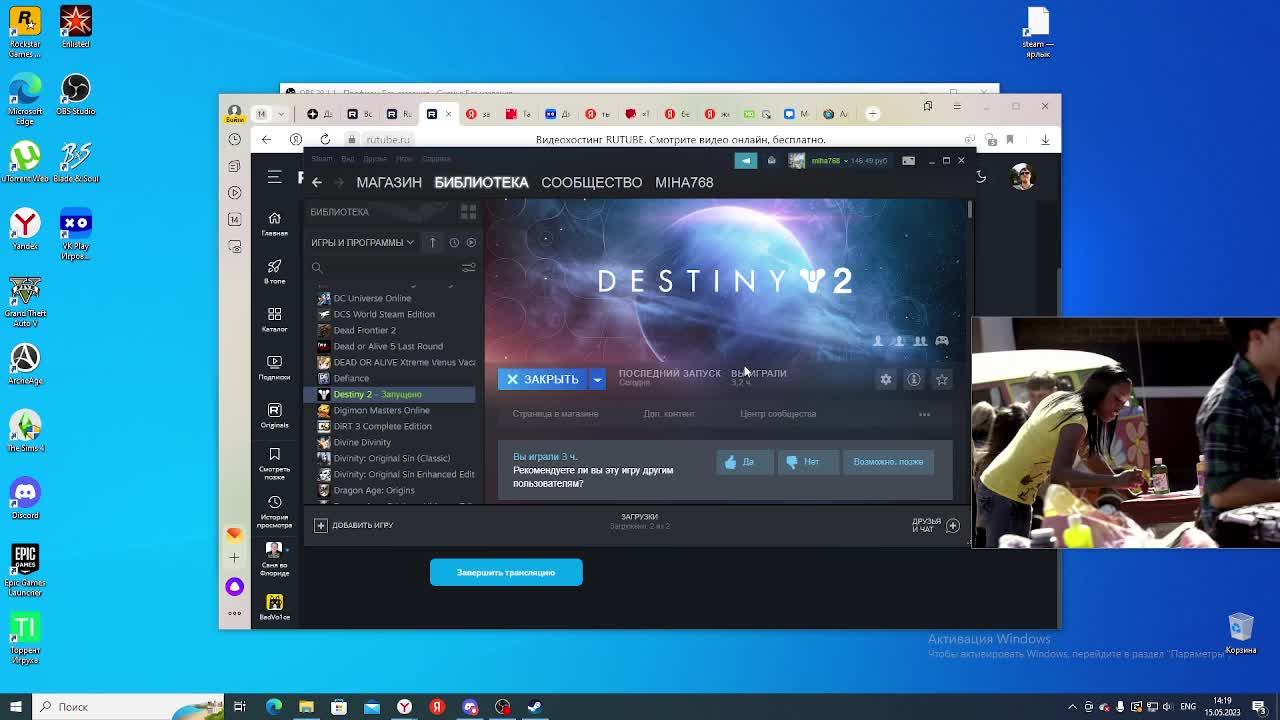
Task: Toggle ready-to-play filter in Steam library
Action: (471, 242)
